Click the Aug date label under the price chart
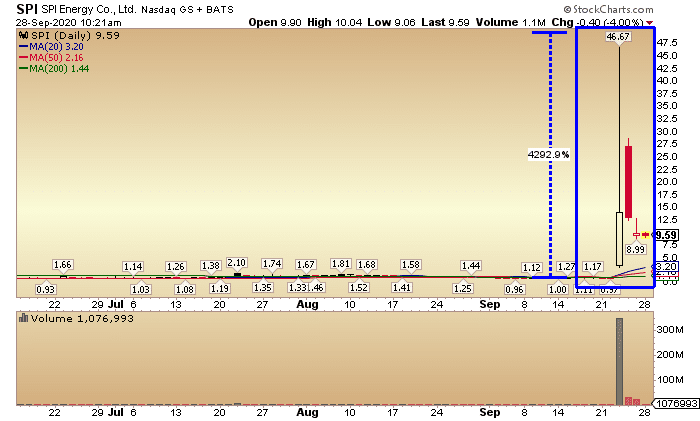The height and width of the screenshot is (421, 700). click(308, 304)
